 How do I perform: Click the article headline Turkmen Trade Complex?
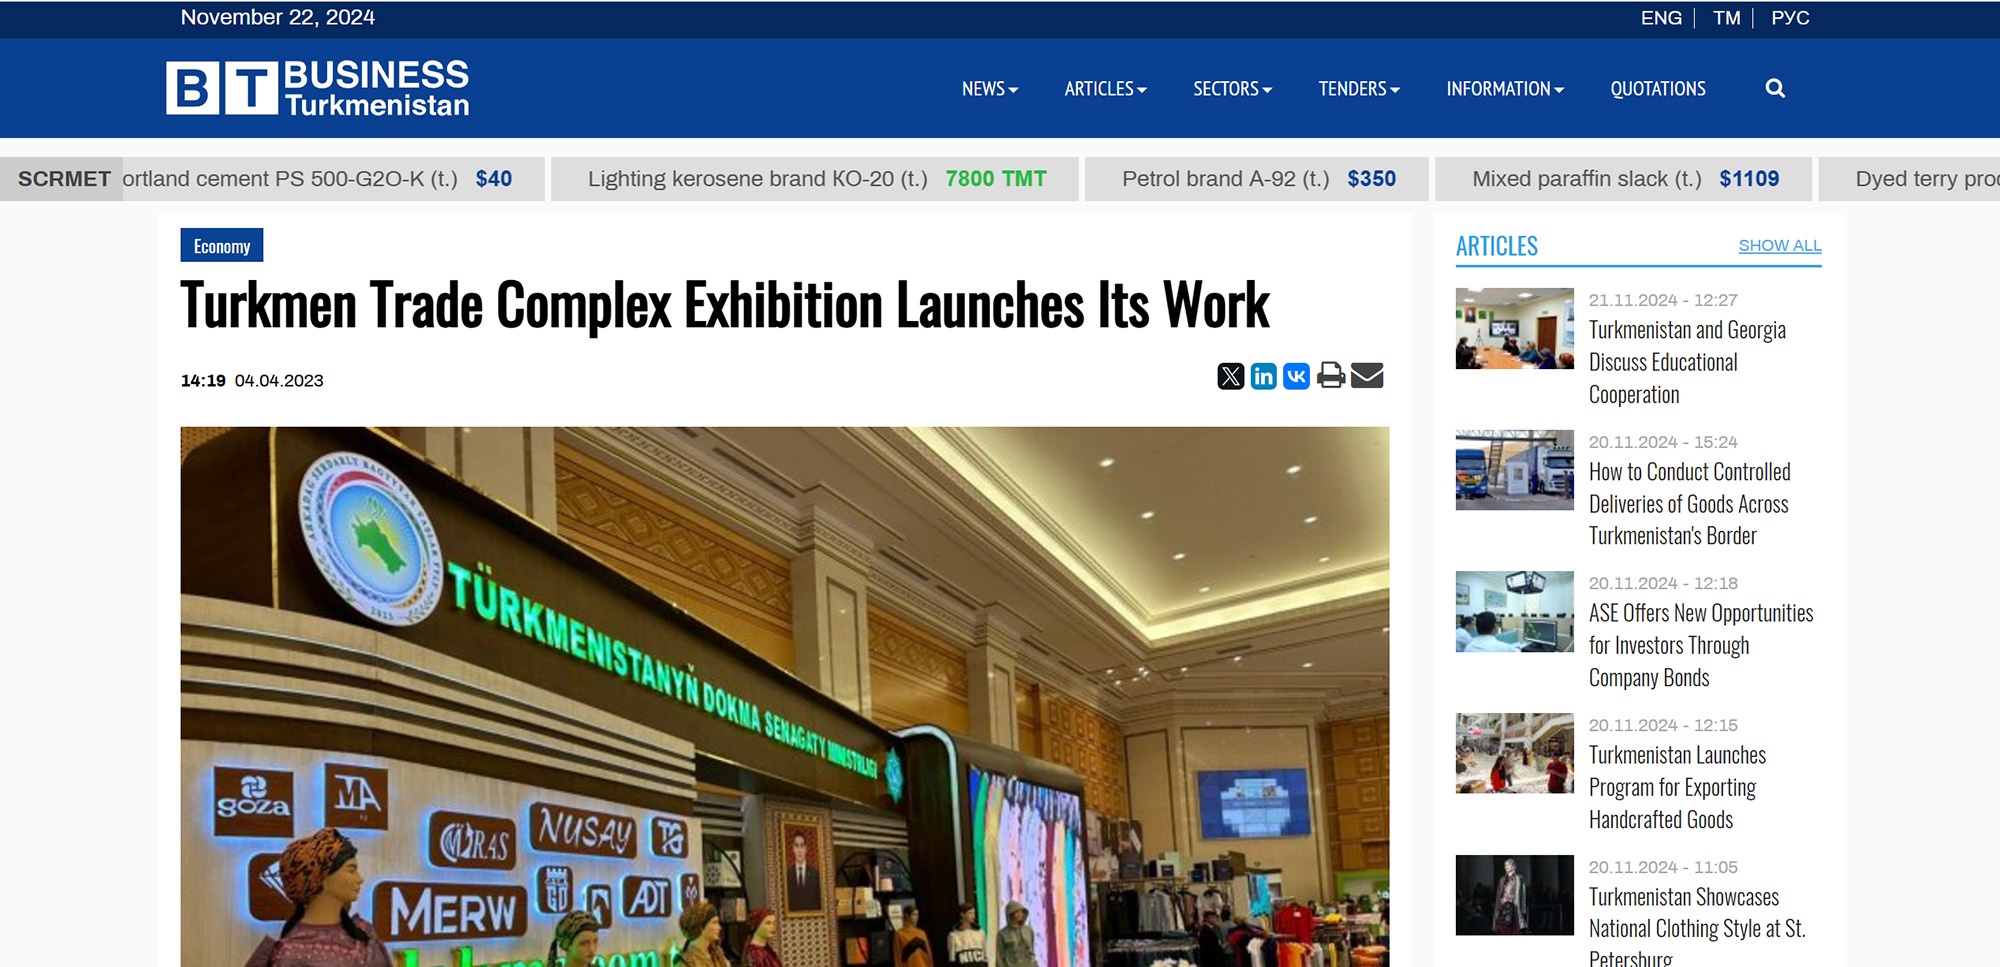click(x=725, y=305)
